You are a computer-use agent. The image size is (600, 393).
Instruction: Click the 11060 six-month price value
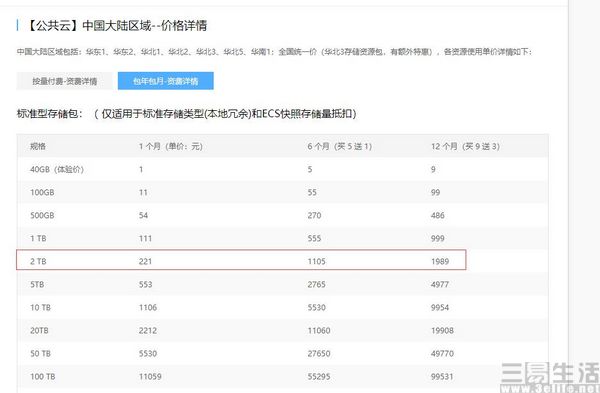pos(319,330)
